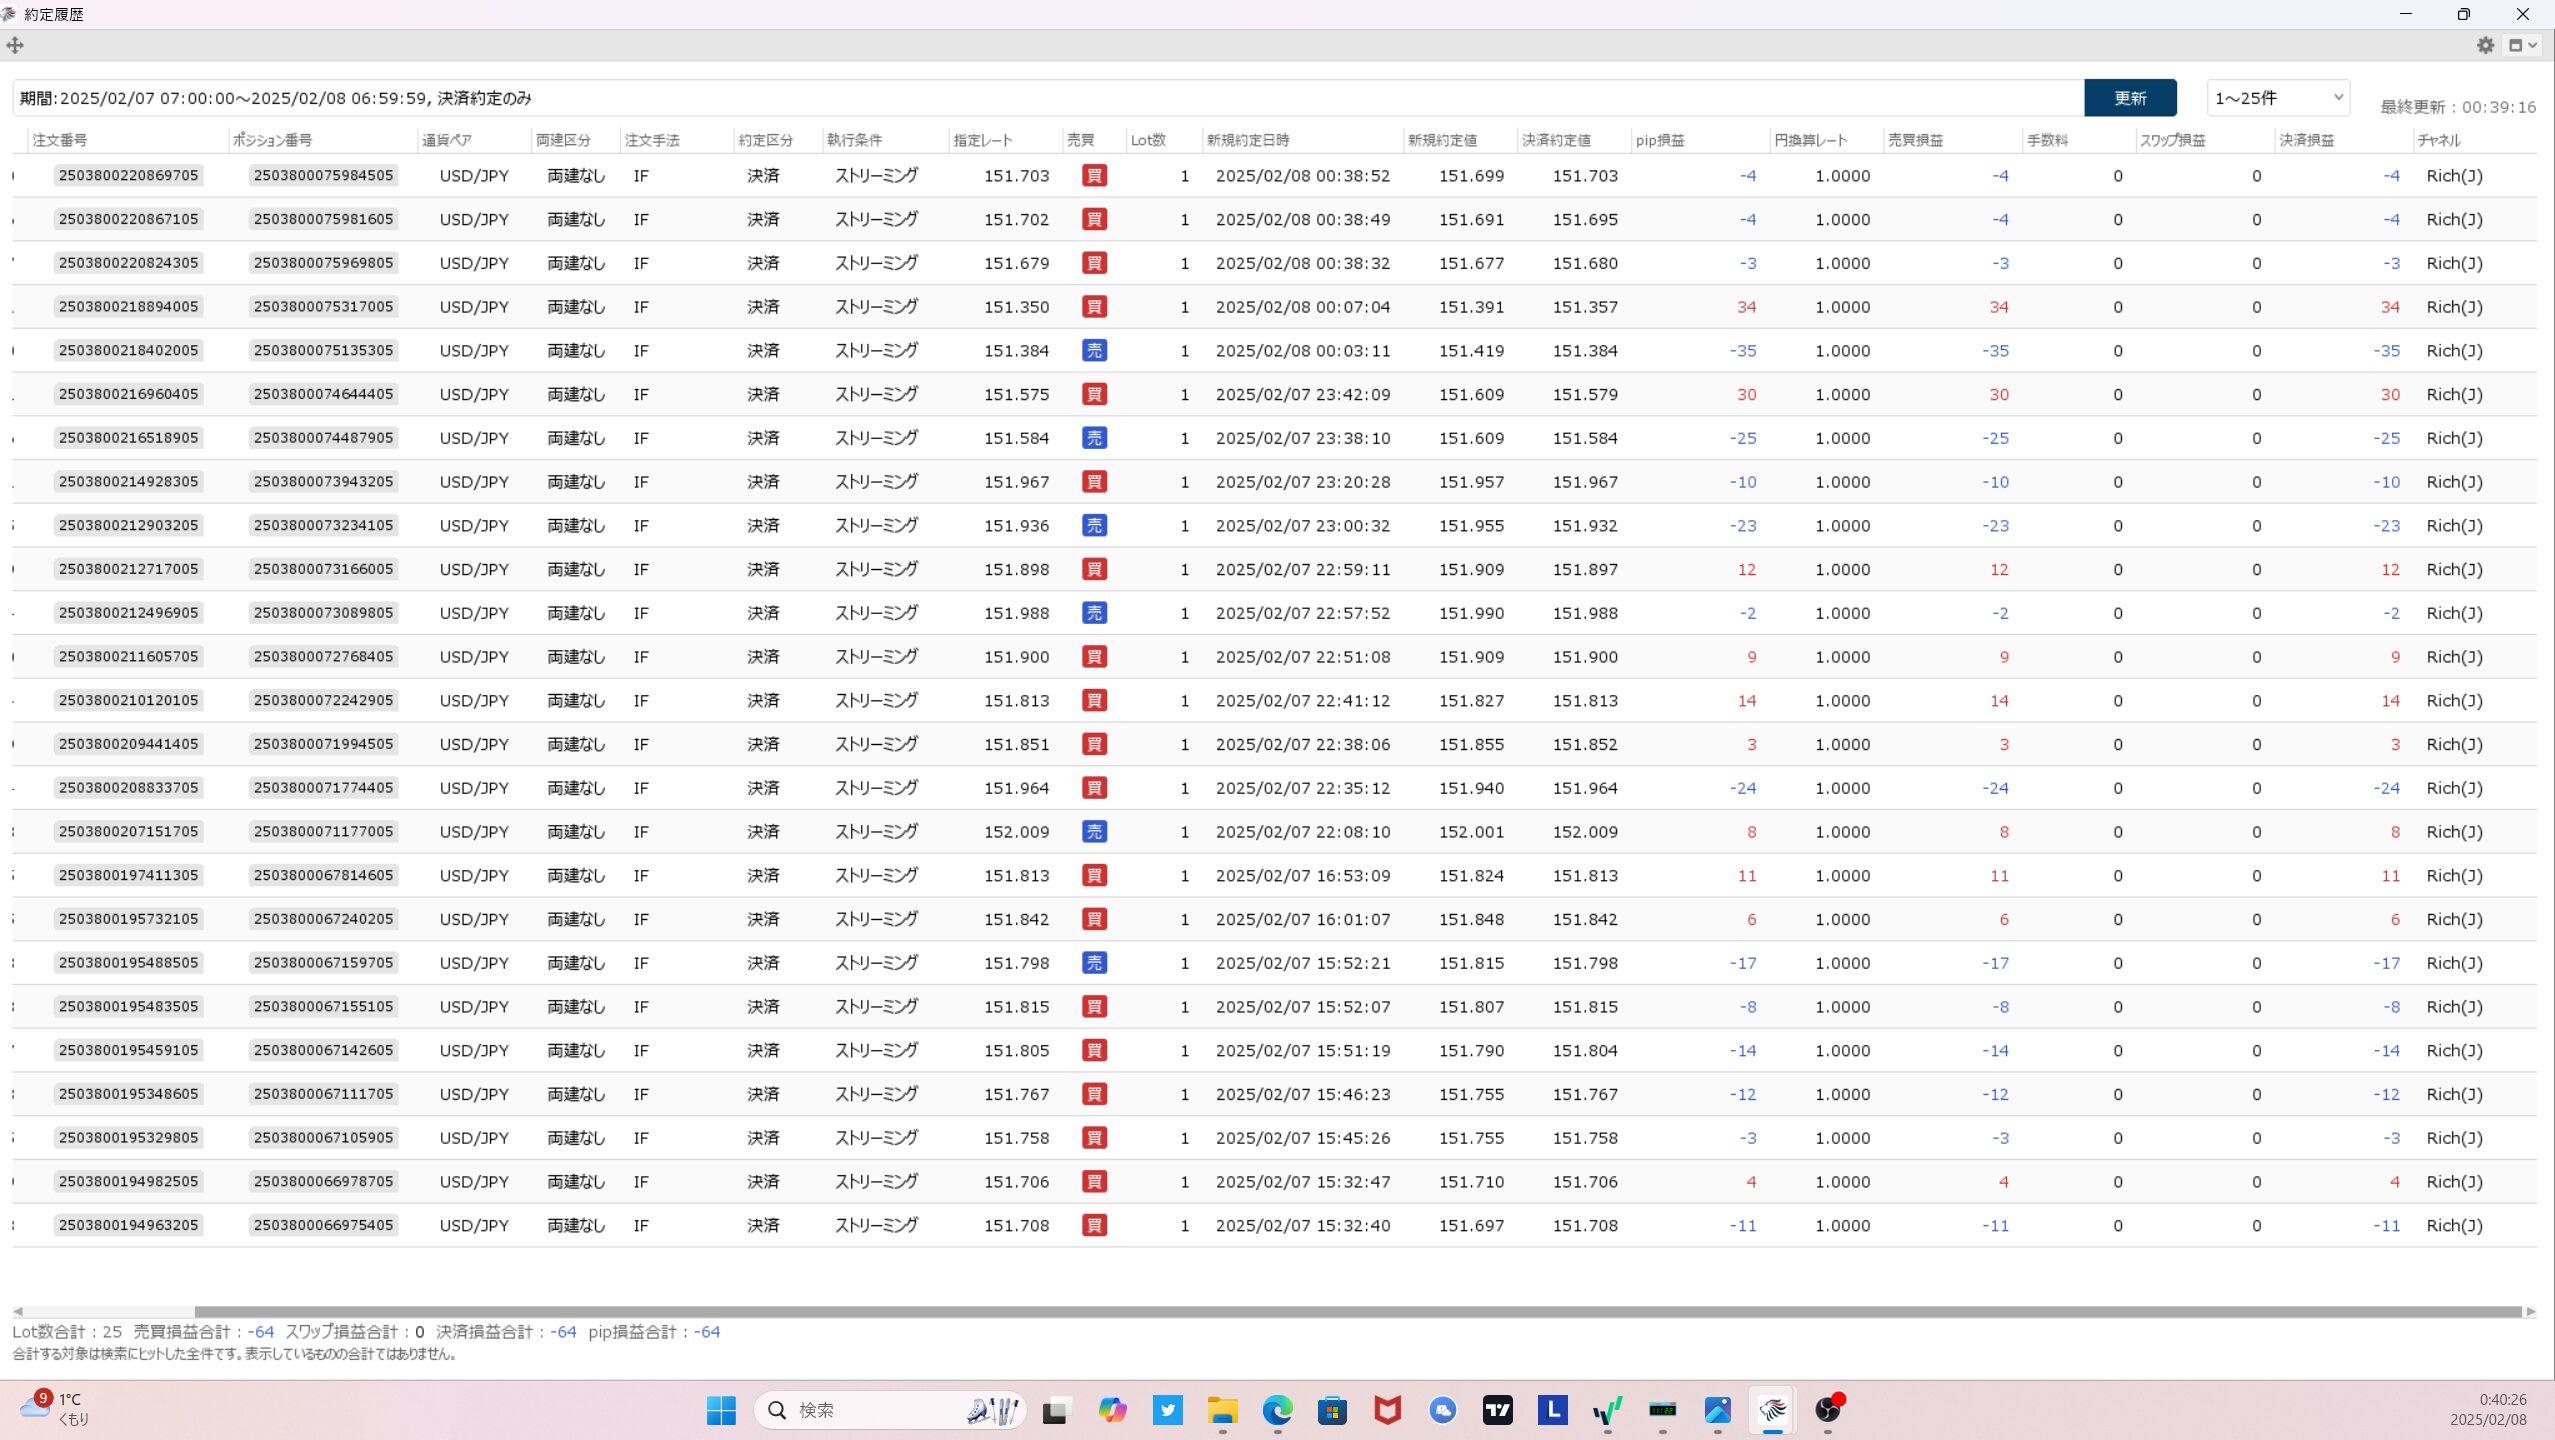Sort by pip損益 column header

(x=1660, y=140)
